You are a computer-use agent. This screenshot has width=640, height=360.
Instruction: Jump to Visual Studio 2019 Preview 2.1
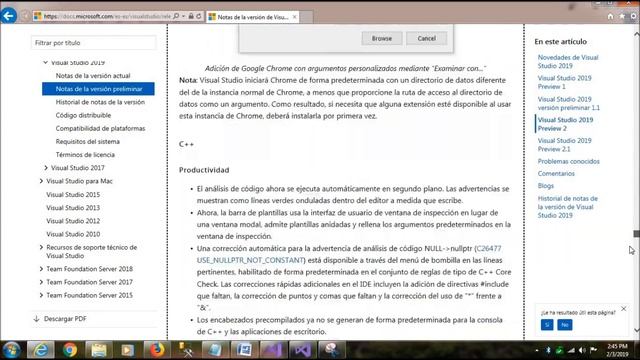564,144
